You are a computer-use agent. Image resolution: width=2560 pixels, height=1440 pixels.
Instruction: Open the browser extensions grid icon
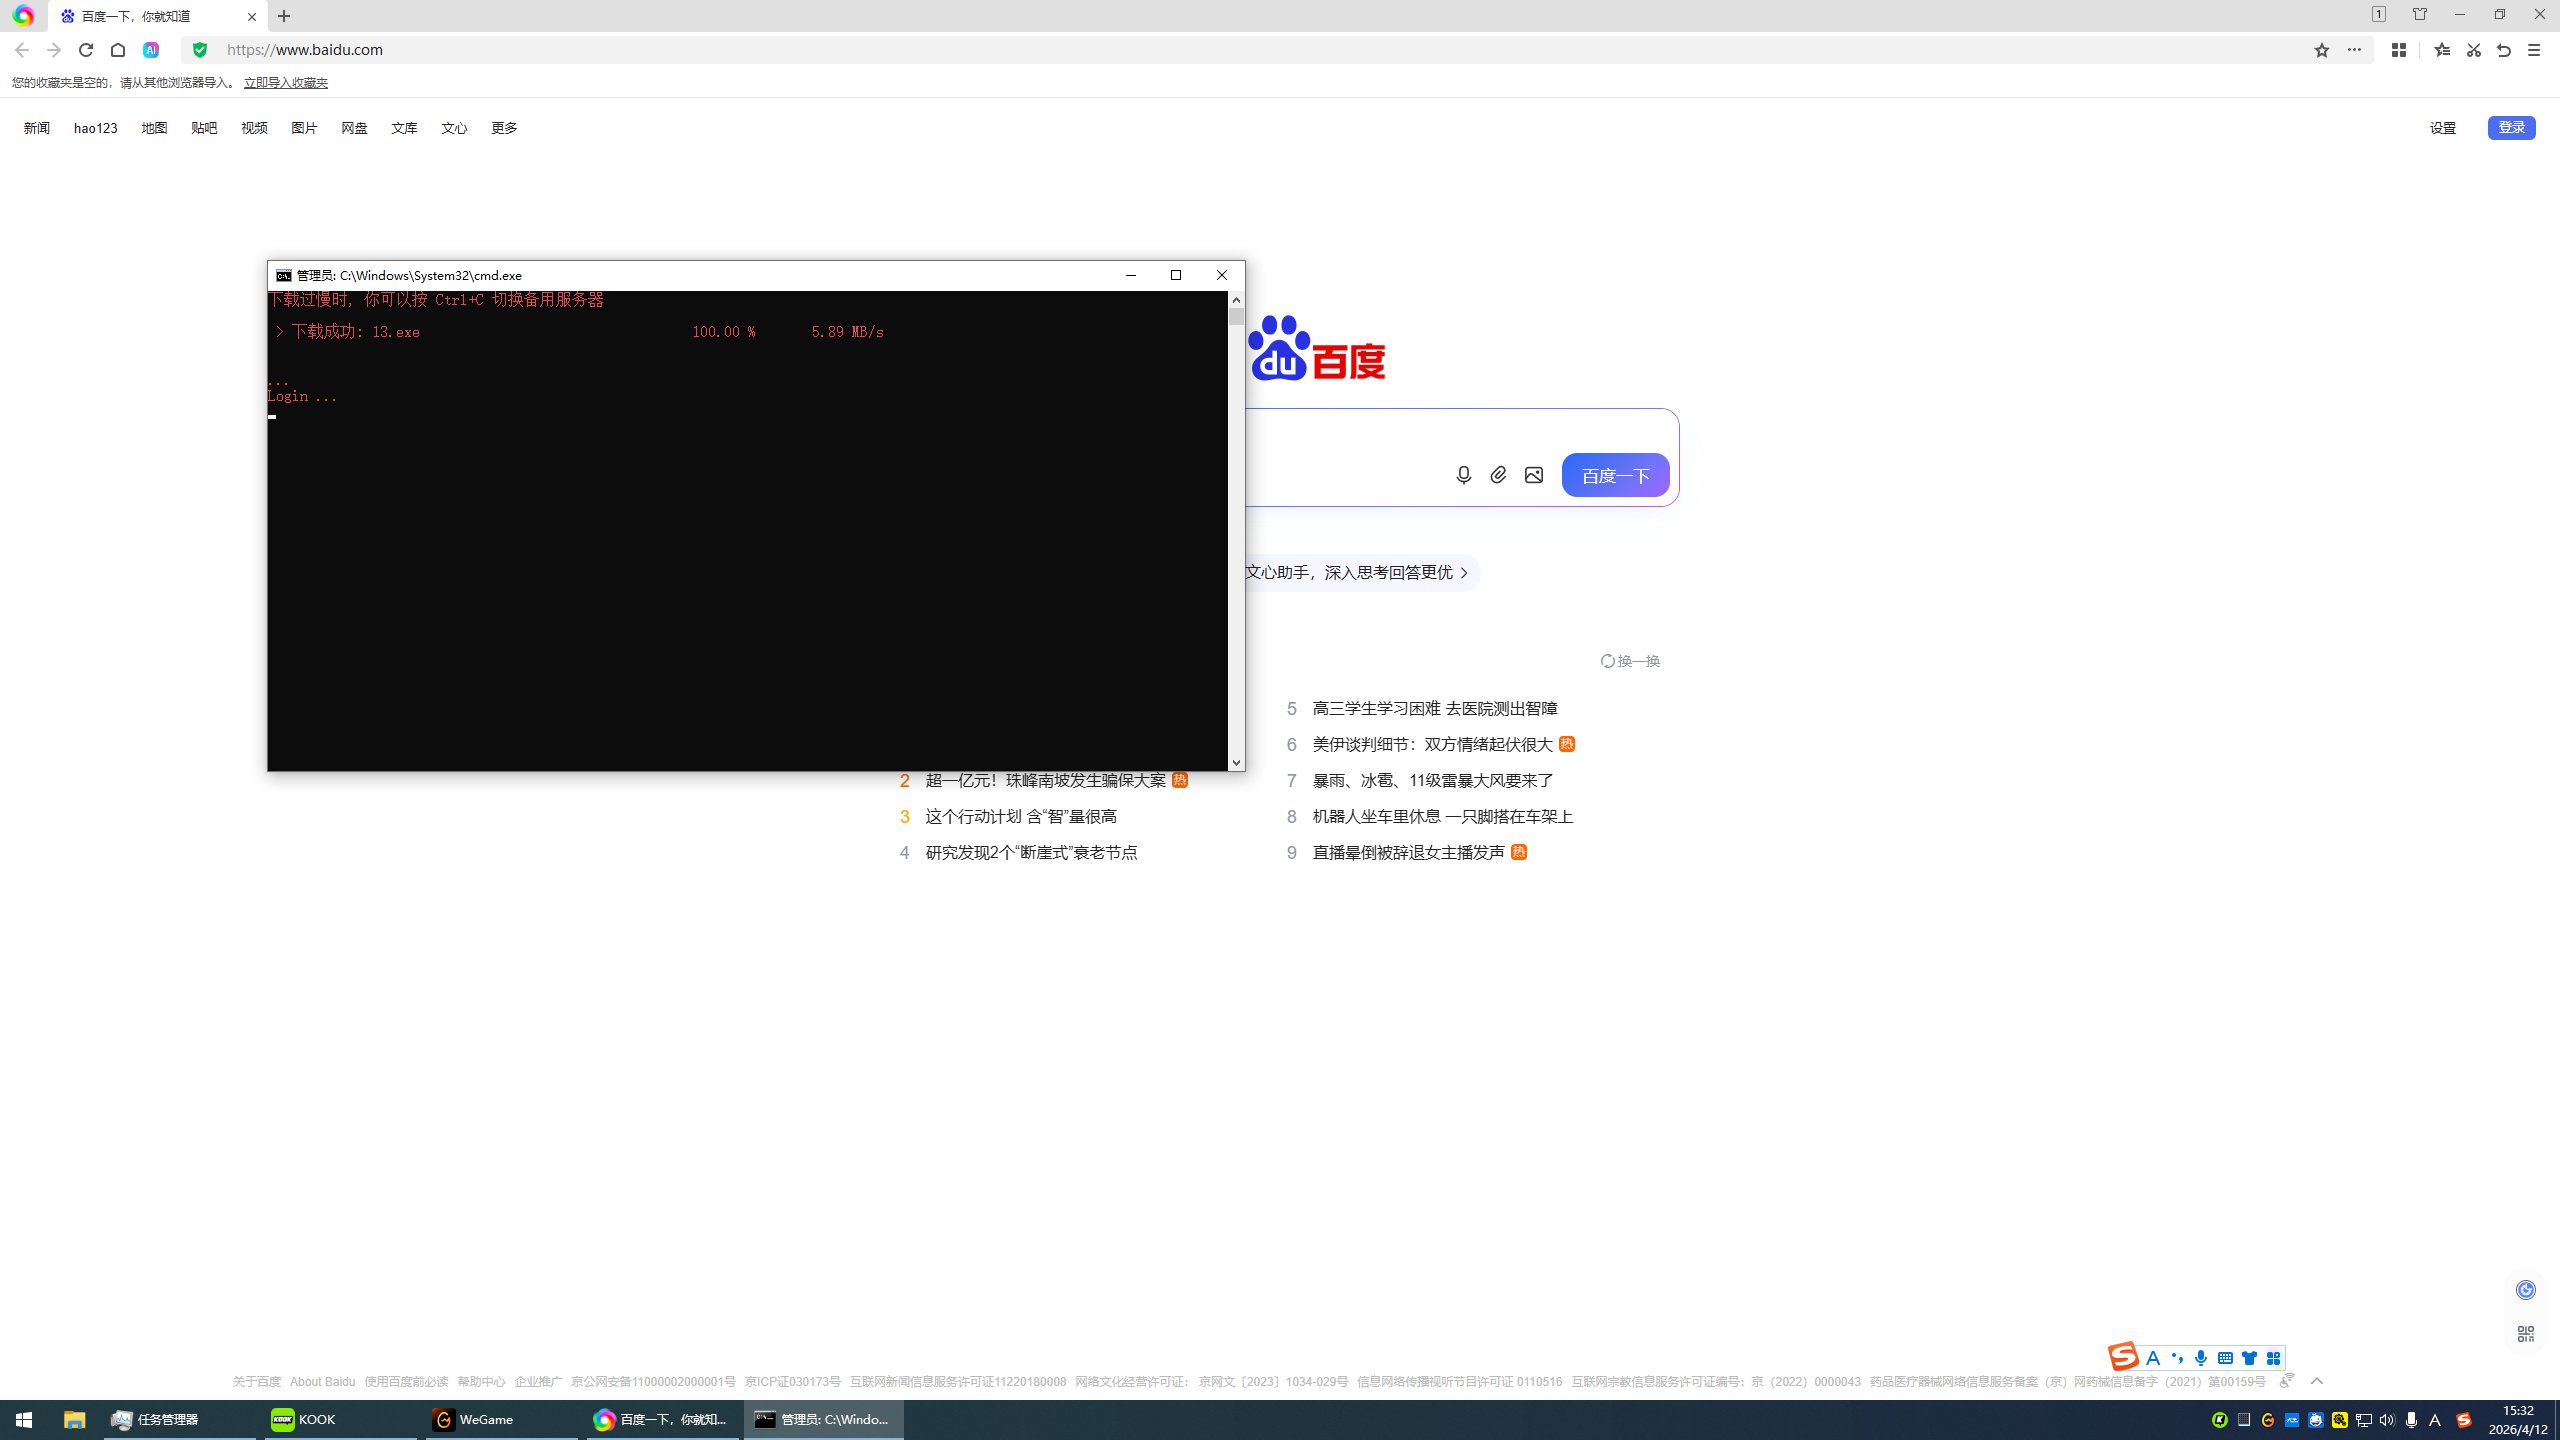2398,50
